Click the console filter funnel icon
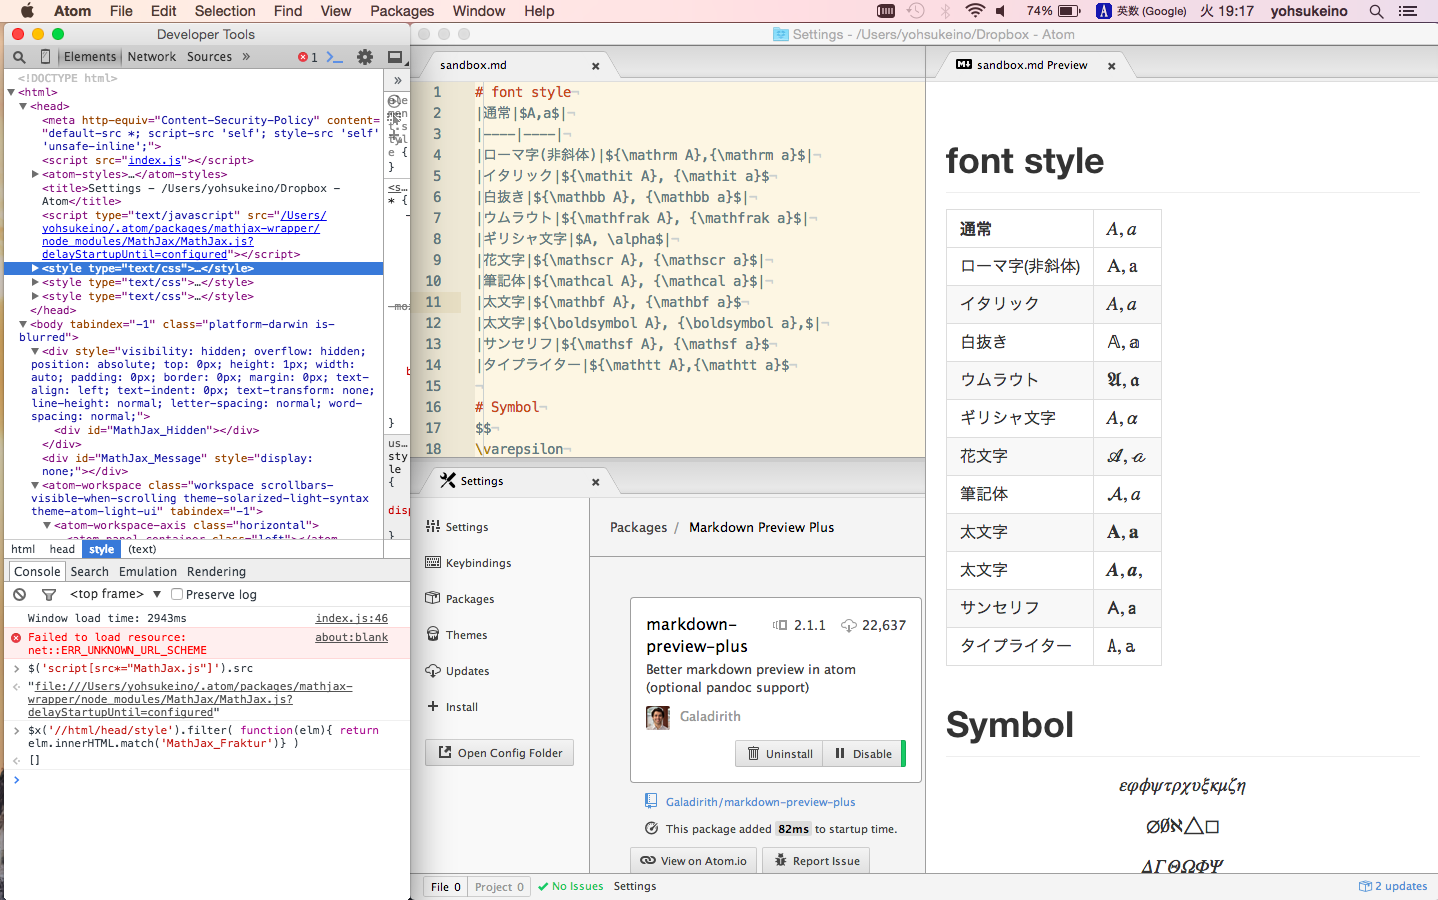The image size is (1438, 900). coord(48,594)
